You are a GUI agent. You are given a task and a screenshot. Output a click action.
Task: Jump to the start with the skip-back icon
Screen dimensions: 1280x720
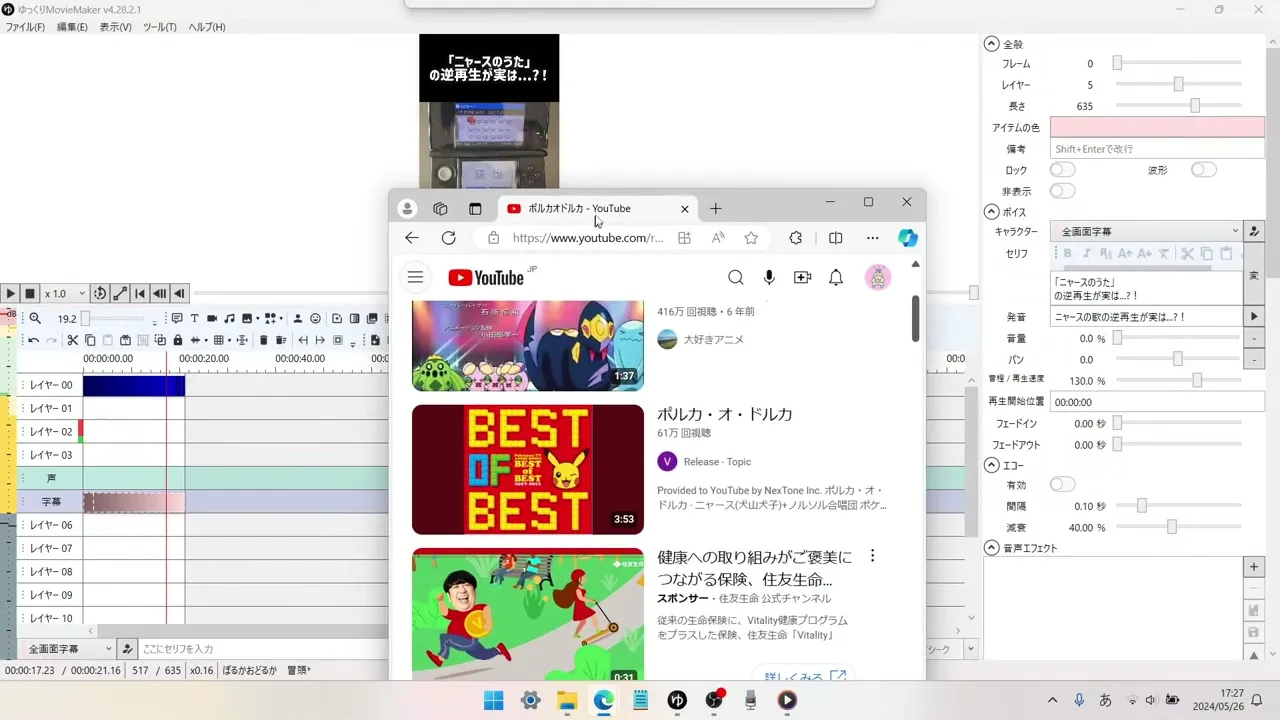tap(140, 294)
